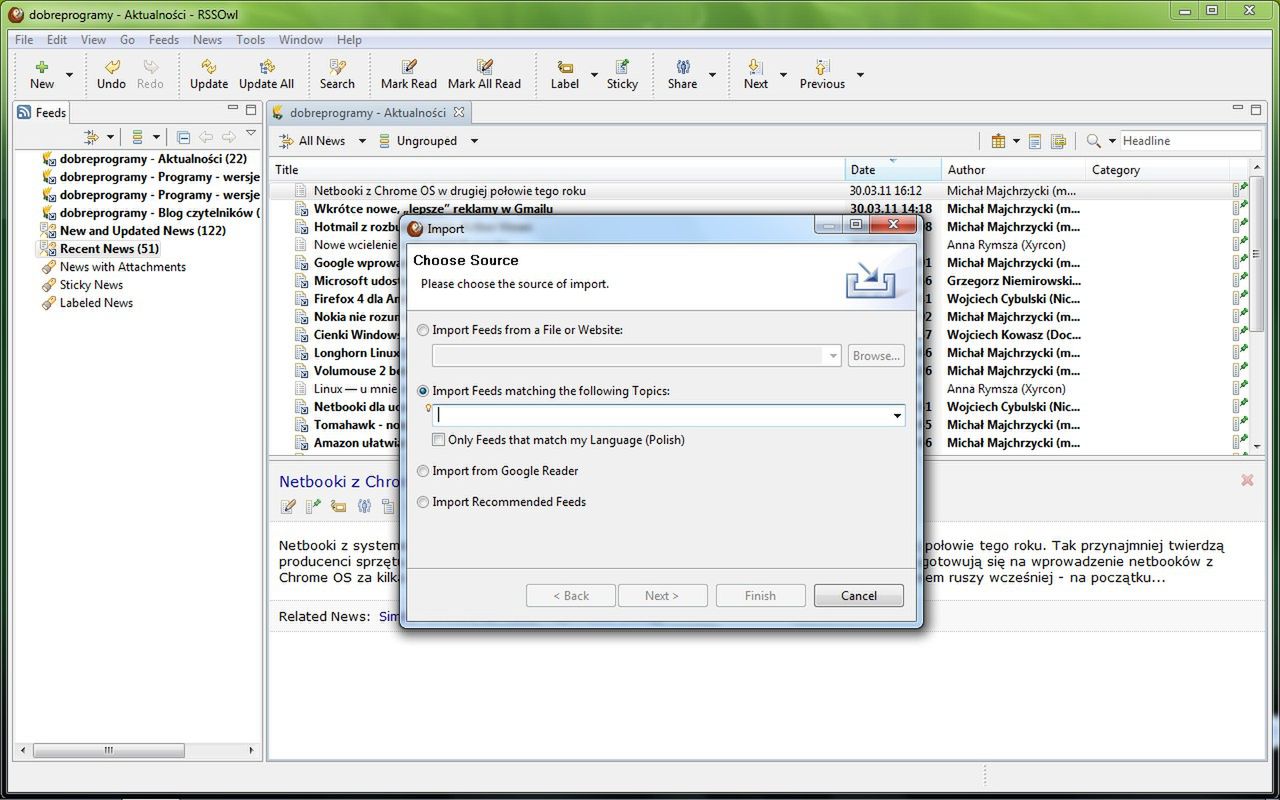This screenshot has width=1280, height=800.
Task: Open the New button dropdown arrow
Action: click(69, 75)
